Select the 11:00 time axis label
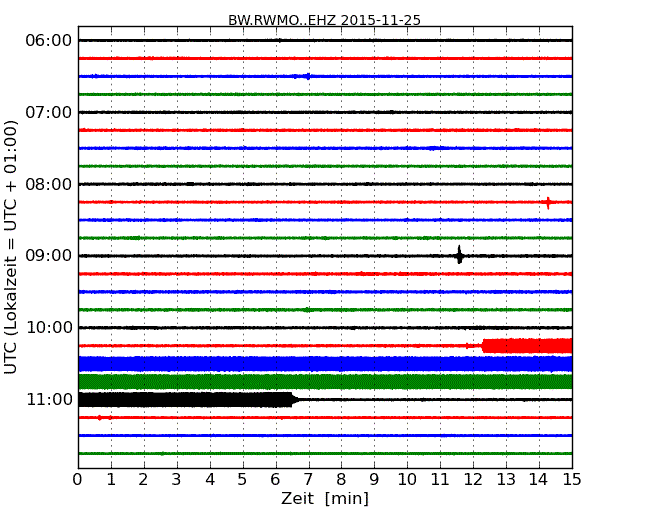Image resolution: width=650 pixels, height=520 pixels. point(49,400)
